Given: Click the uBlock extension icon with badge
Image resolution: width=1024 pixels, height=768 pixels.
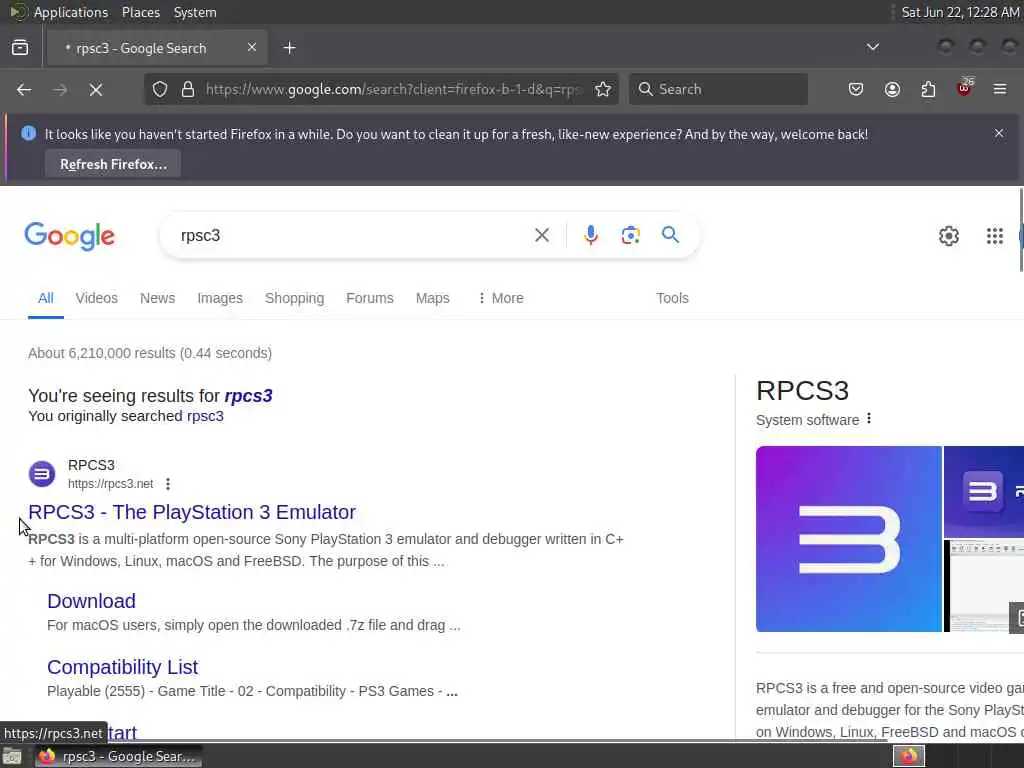Looking at the screenshot, I should pyautogui.click(x=965, y=88).
